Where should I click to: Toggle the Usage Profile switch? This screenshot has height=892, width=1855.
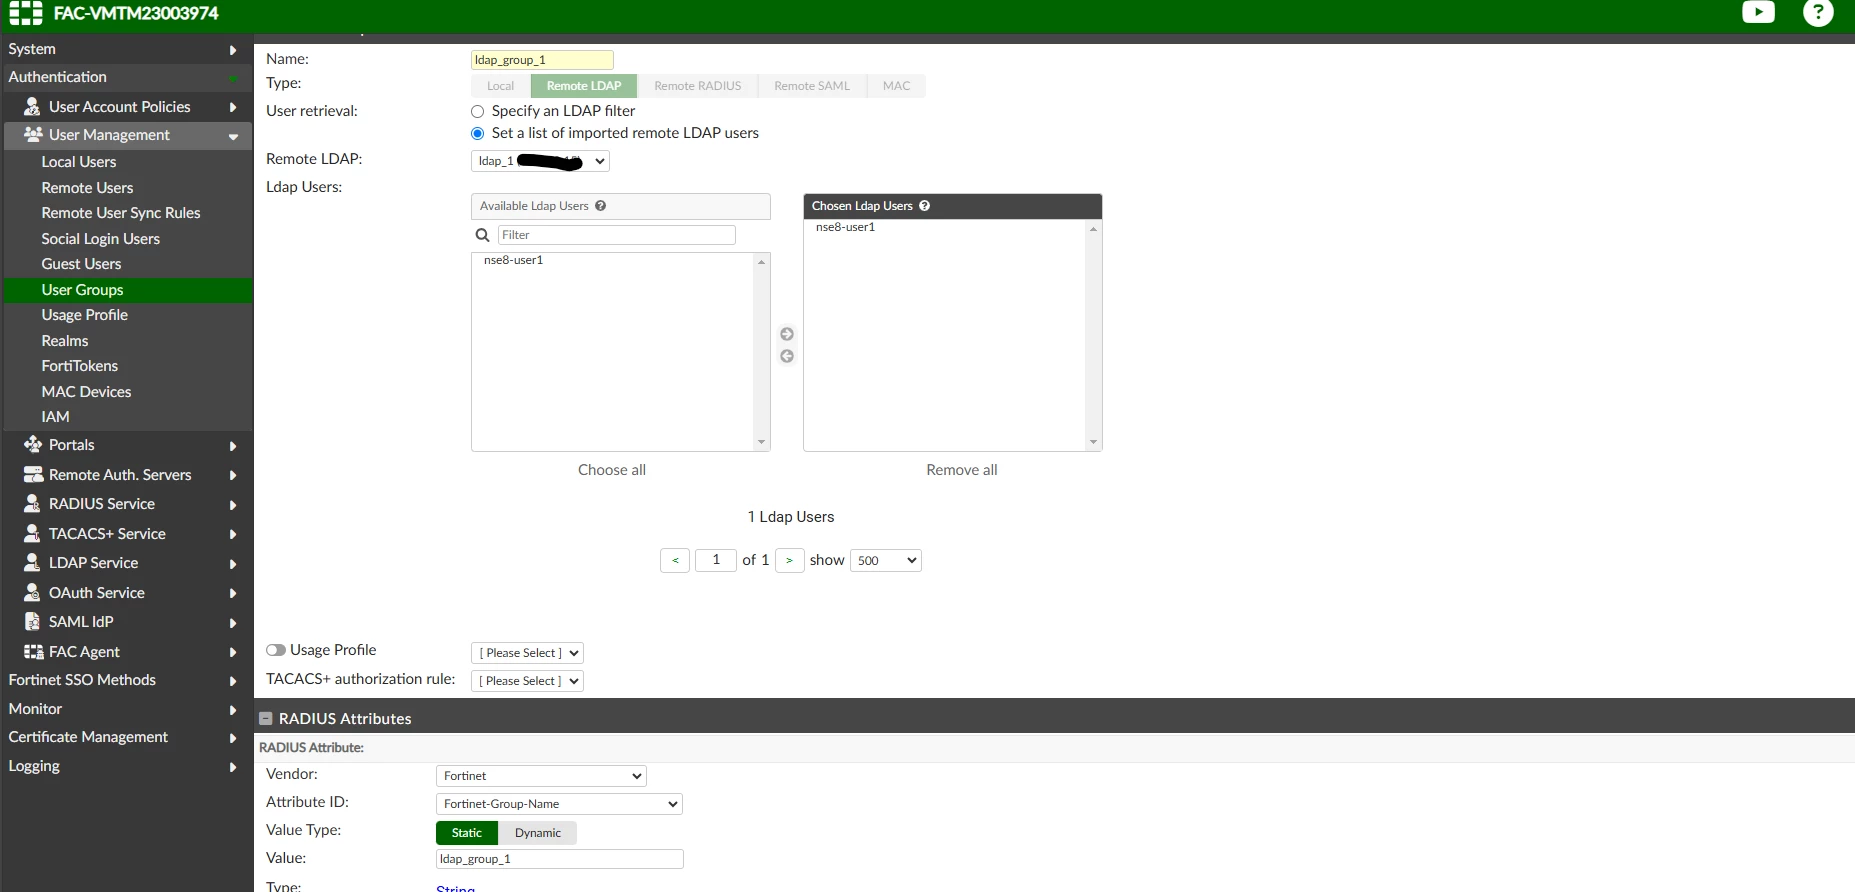tap(276, 650)
